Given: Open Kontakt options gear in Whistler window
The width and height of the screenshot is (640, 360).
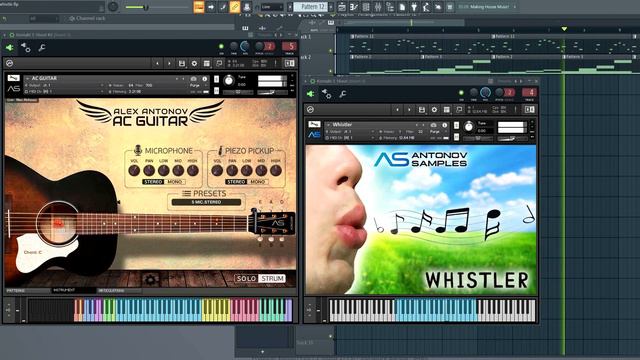Looking at the screenshot, I should 434,109.
